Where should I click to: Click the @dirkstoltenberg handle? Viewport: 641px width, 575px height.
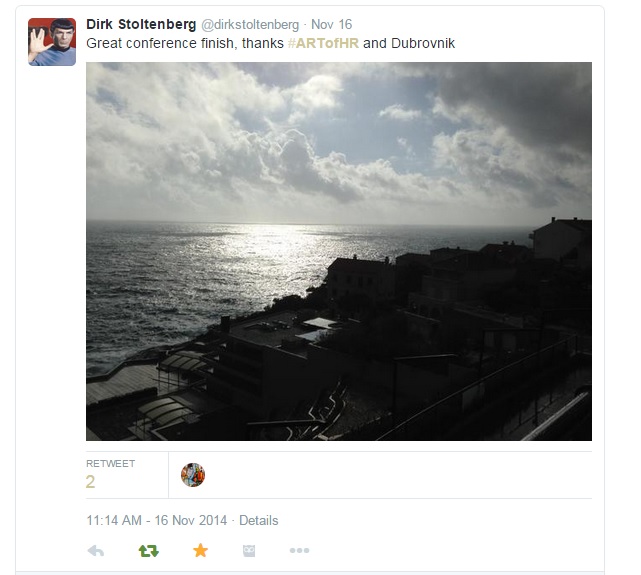coord(250,25)
